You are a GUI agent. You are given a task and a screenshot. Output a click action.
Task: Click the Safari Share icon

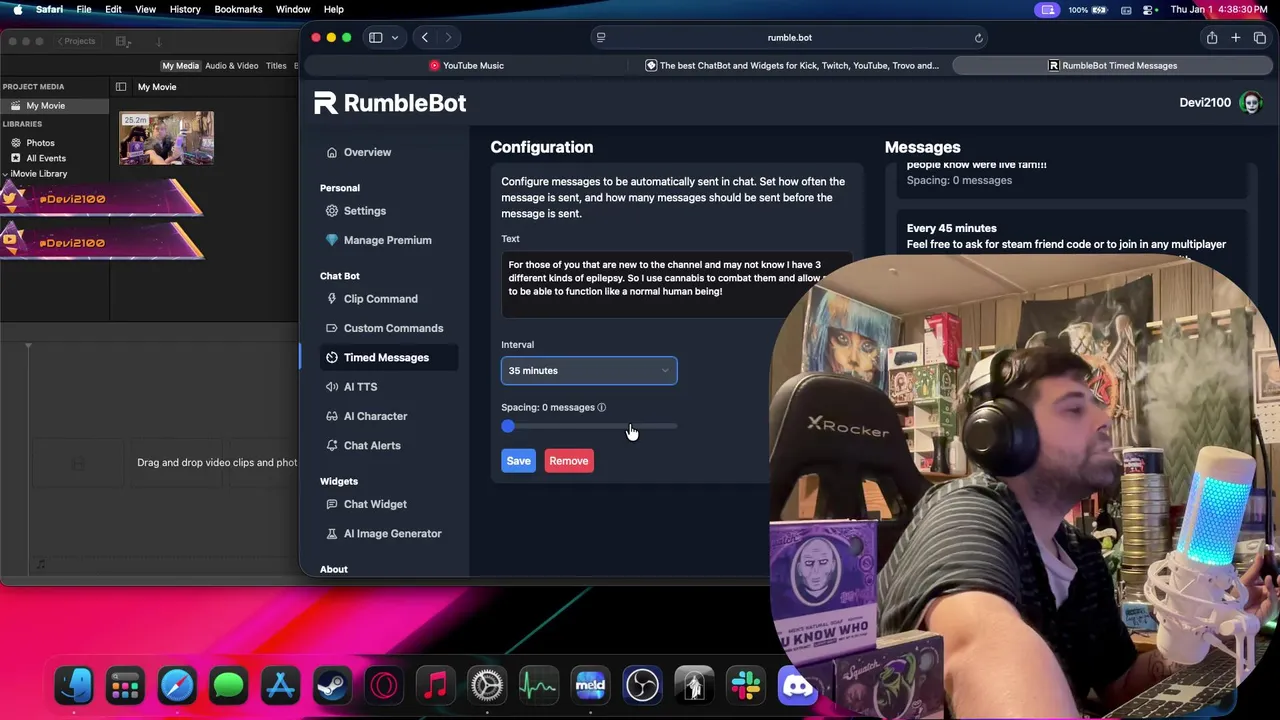pos(1212,38)
